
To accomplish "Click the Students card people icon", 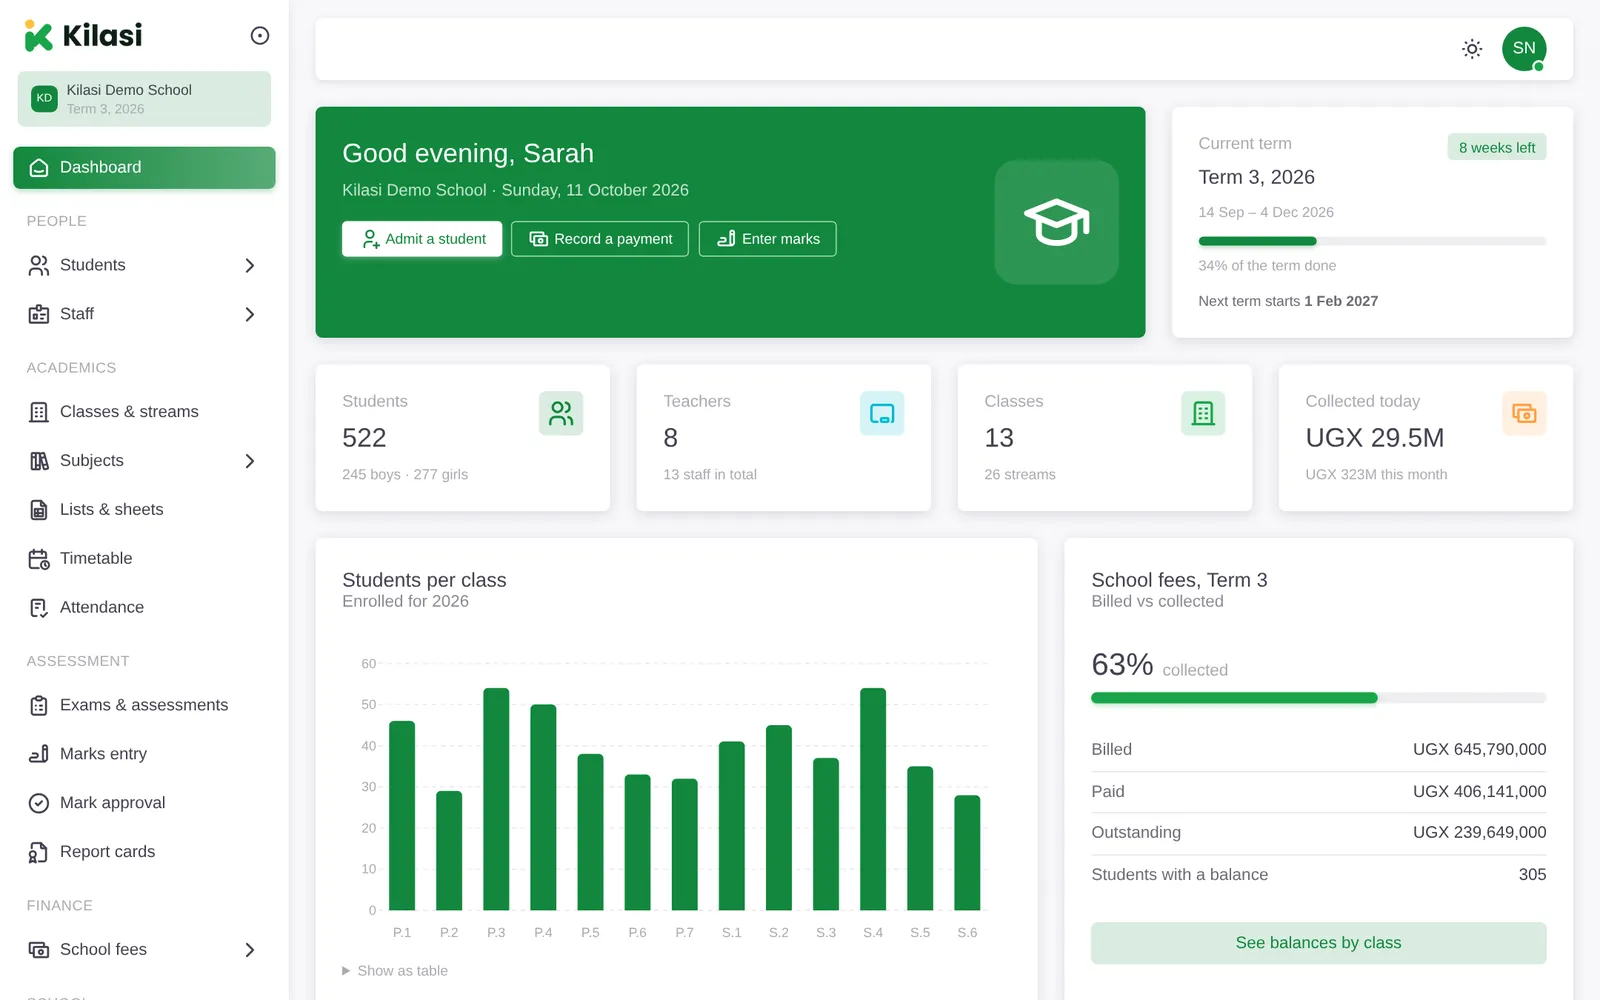I will pyautogui.click(x=561, y=413).
